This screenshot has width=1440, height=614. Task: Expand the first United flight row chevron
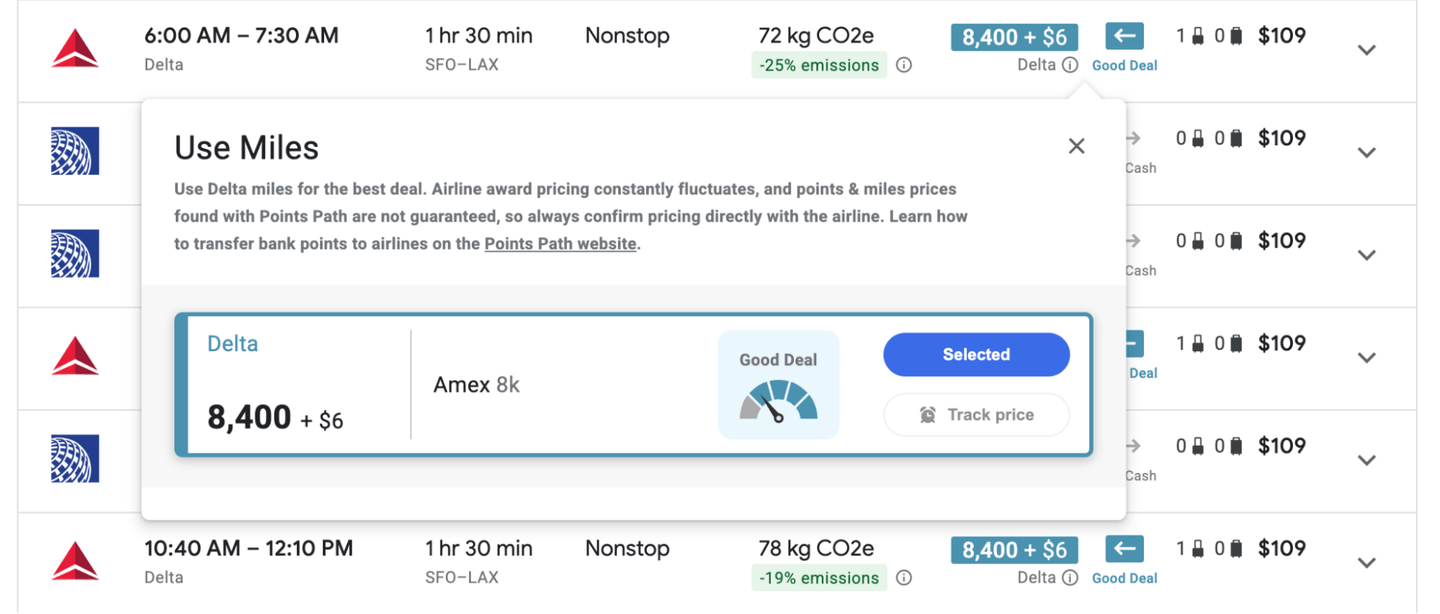tap(1366, 153)
